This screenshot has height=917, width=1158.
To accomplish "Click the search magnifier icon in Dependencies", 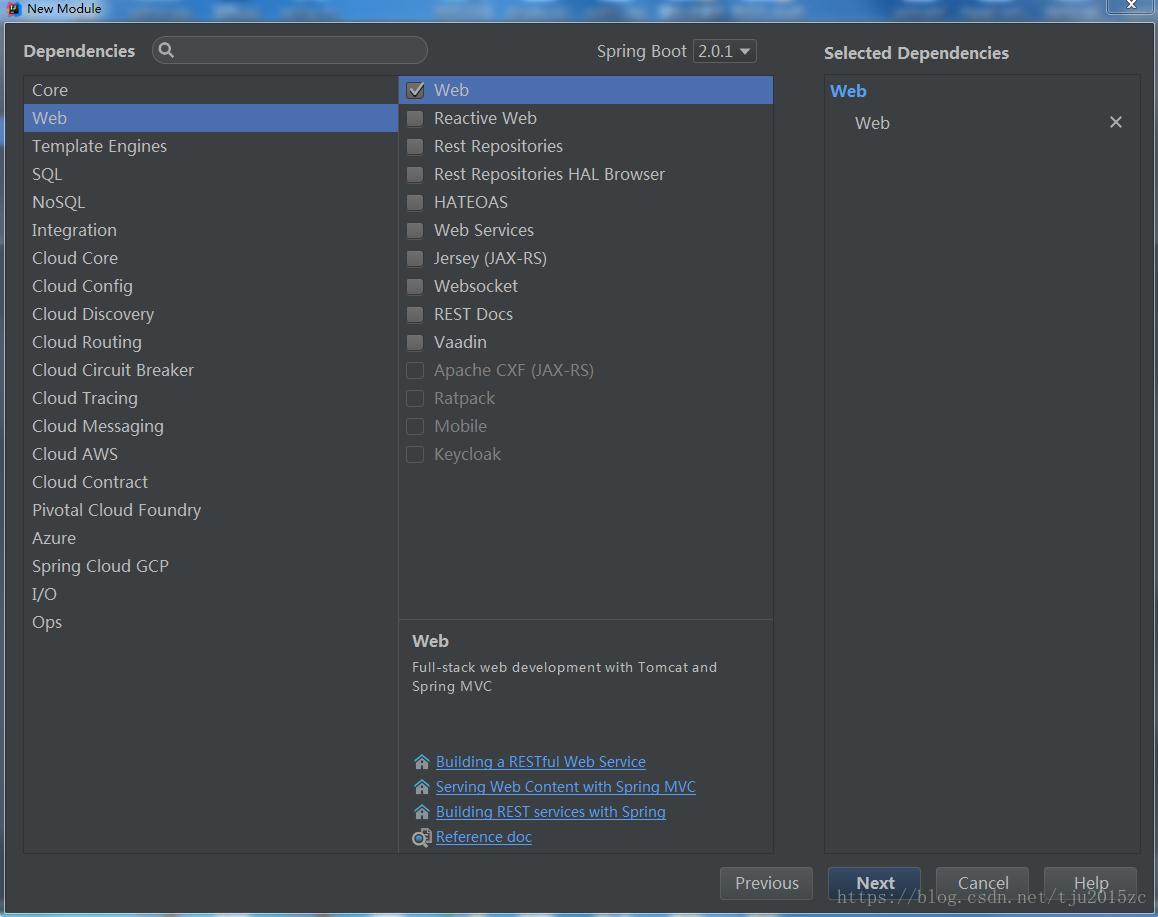I will click(x=166, y=49).
